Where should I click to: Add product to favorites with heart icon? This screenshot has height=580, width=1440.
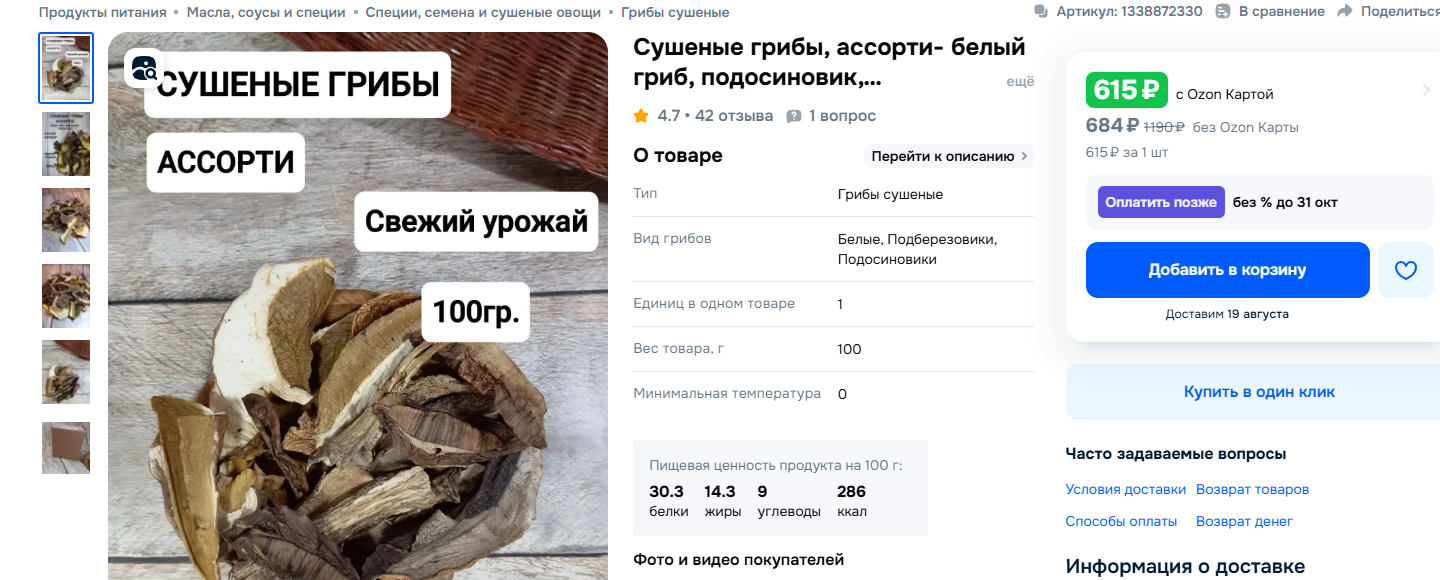(x=1406, y=270)
